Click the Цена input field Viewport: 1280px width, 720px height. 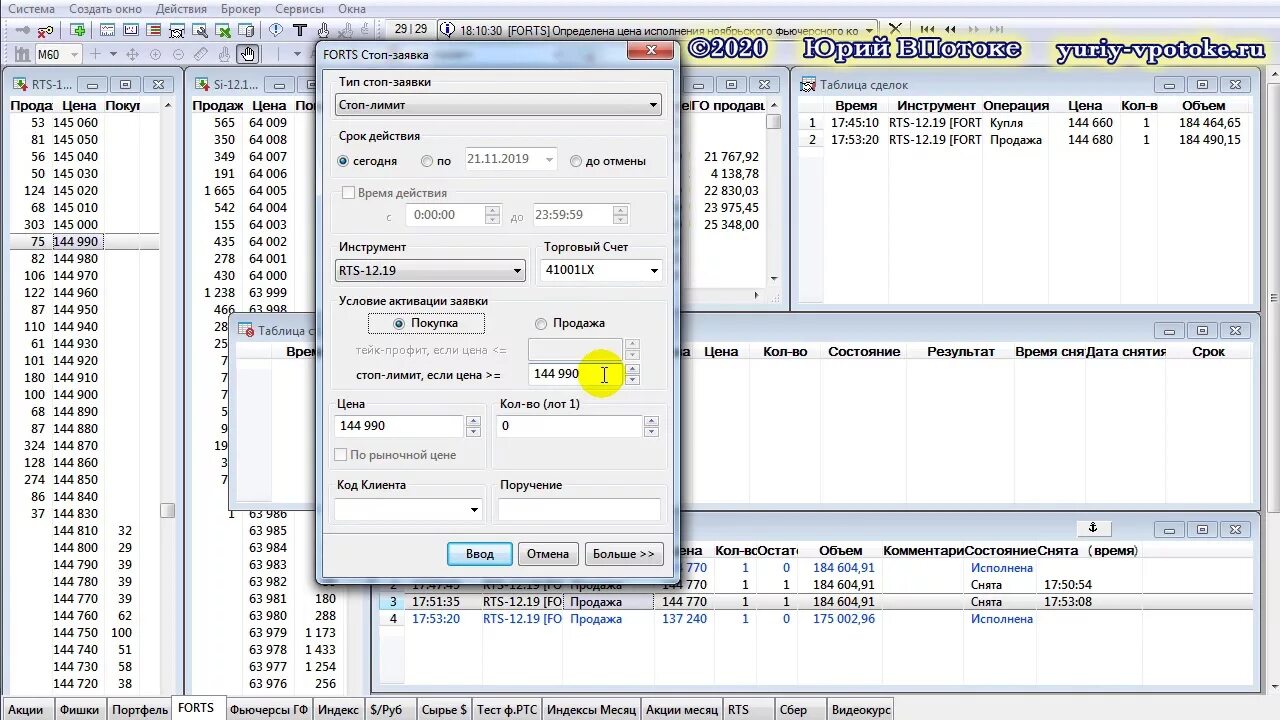pos(399,426)
